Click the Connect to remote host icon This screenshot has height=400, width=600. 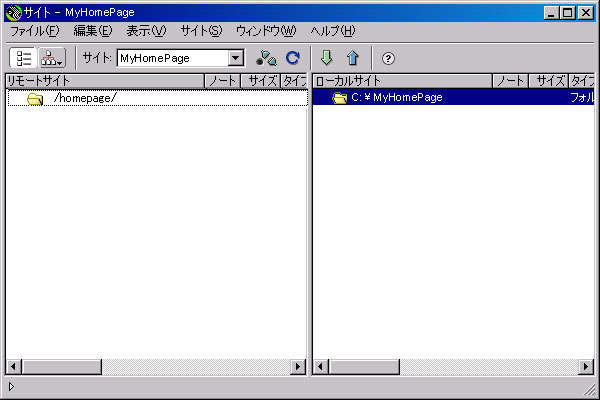[x=266, y=58]
